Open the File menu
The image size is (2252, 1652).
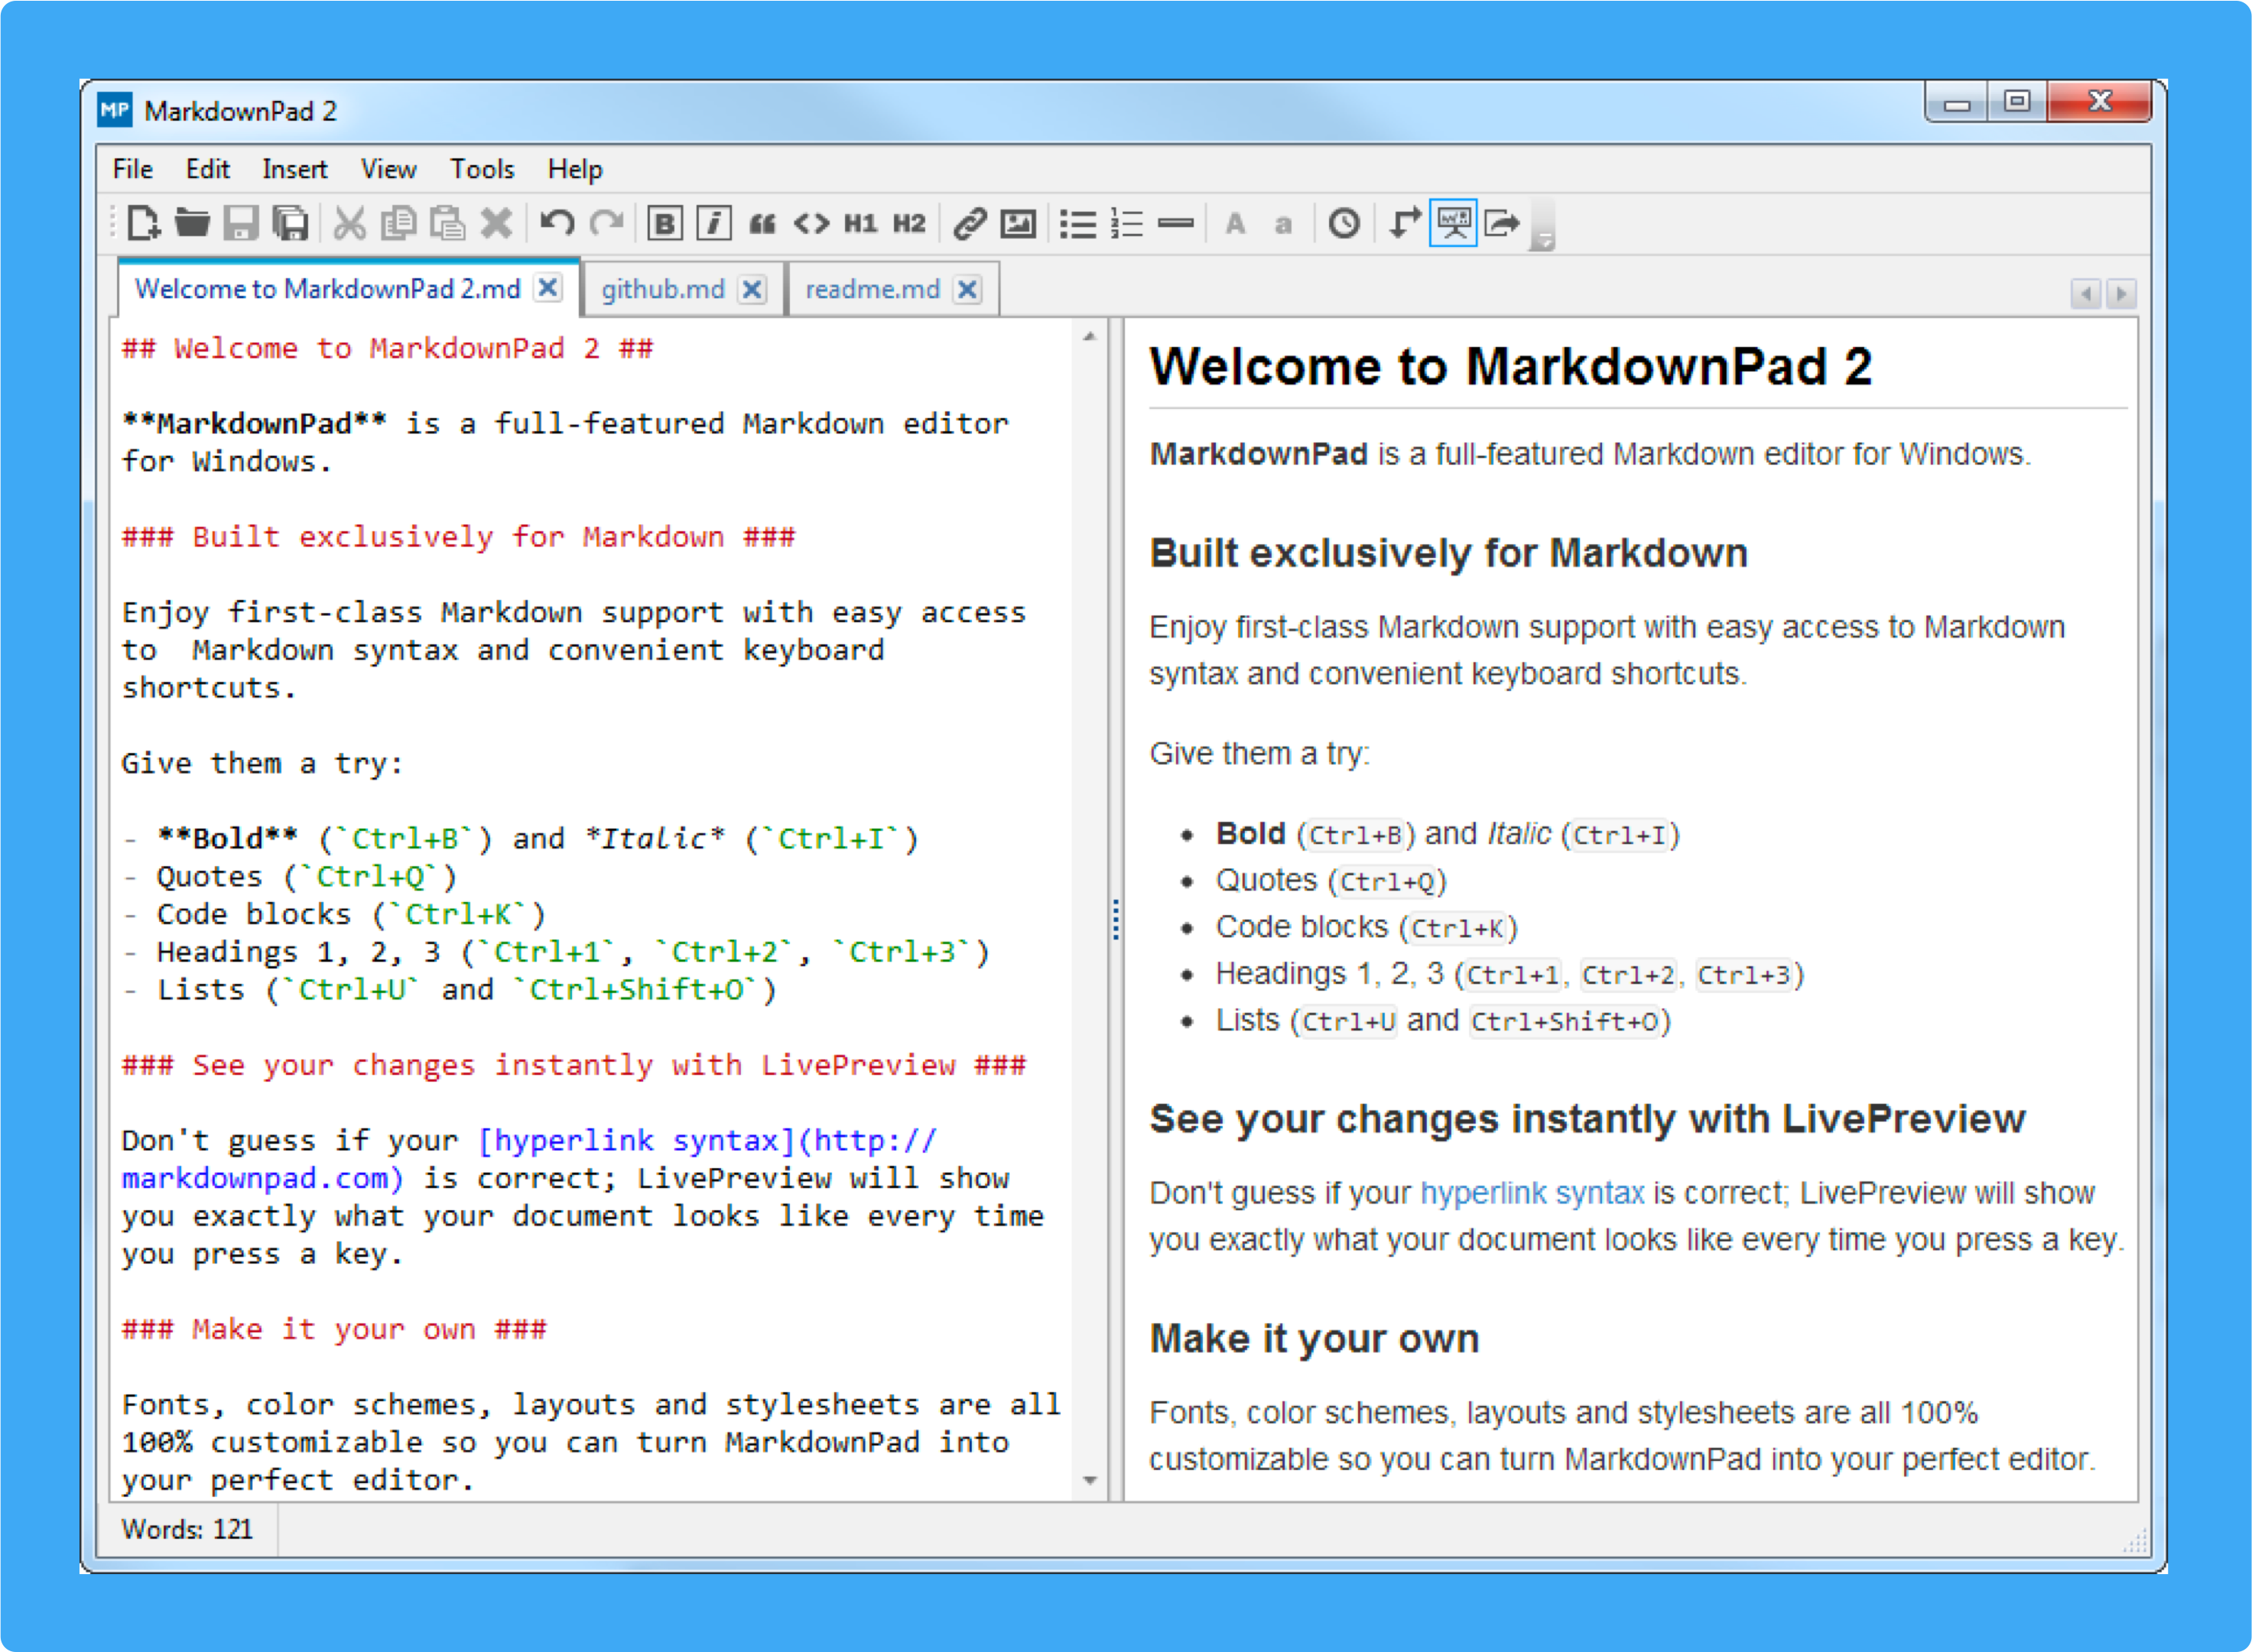pos(133,169)
